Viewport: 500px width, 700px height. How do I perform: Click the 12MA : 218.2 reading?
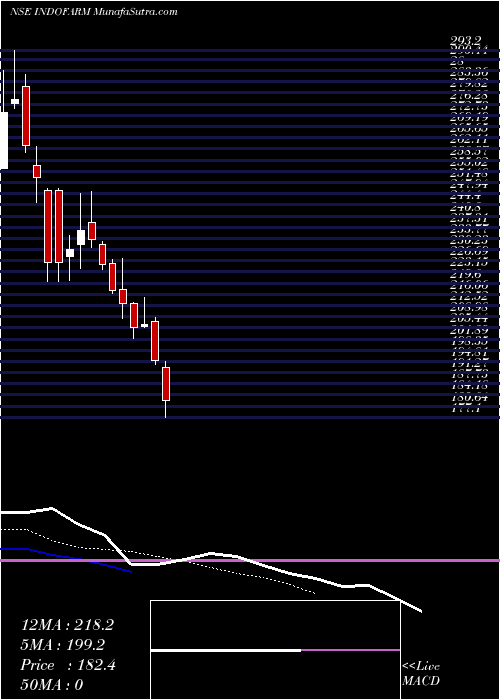(67, 625)
